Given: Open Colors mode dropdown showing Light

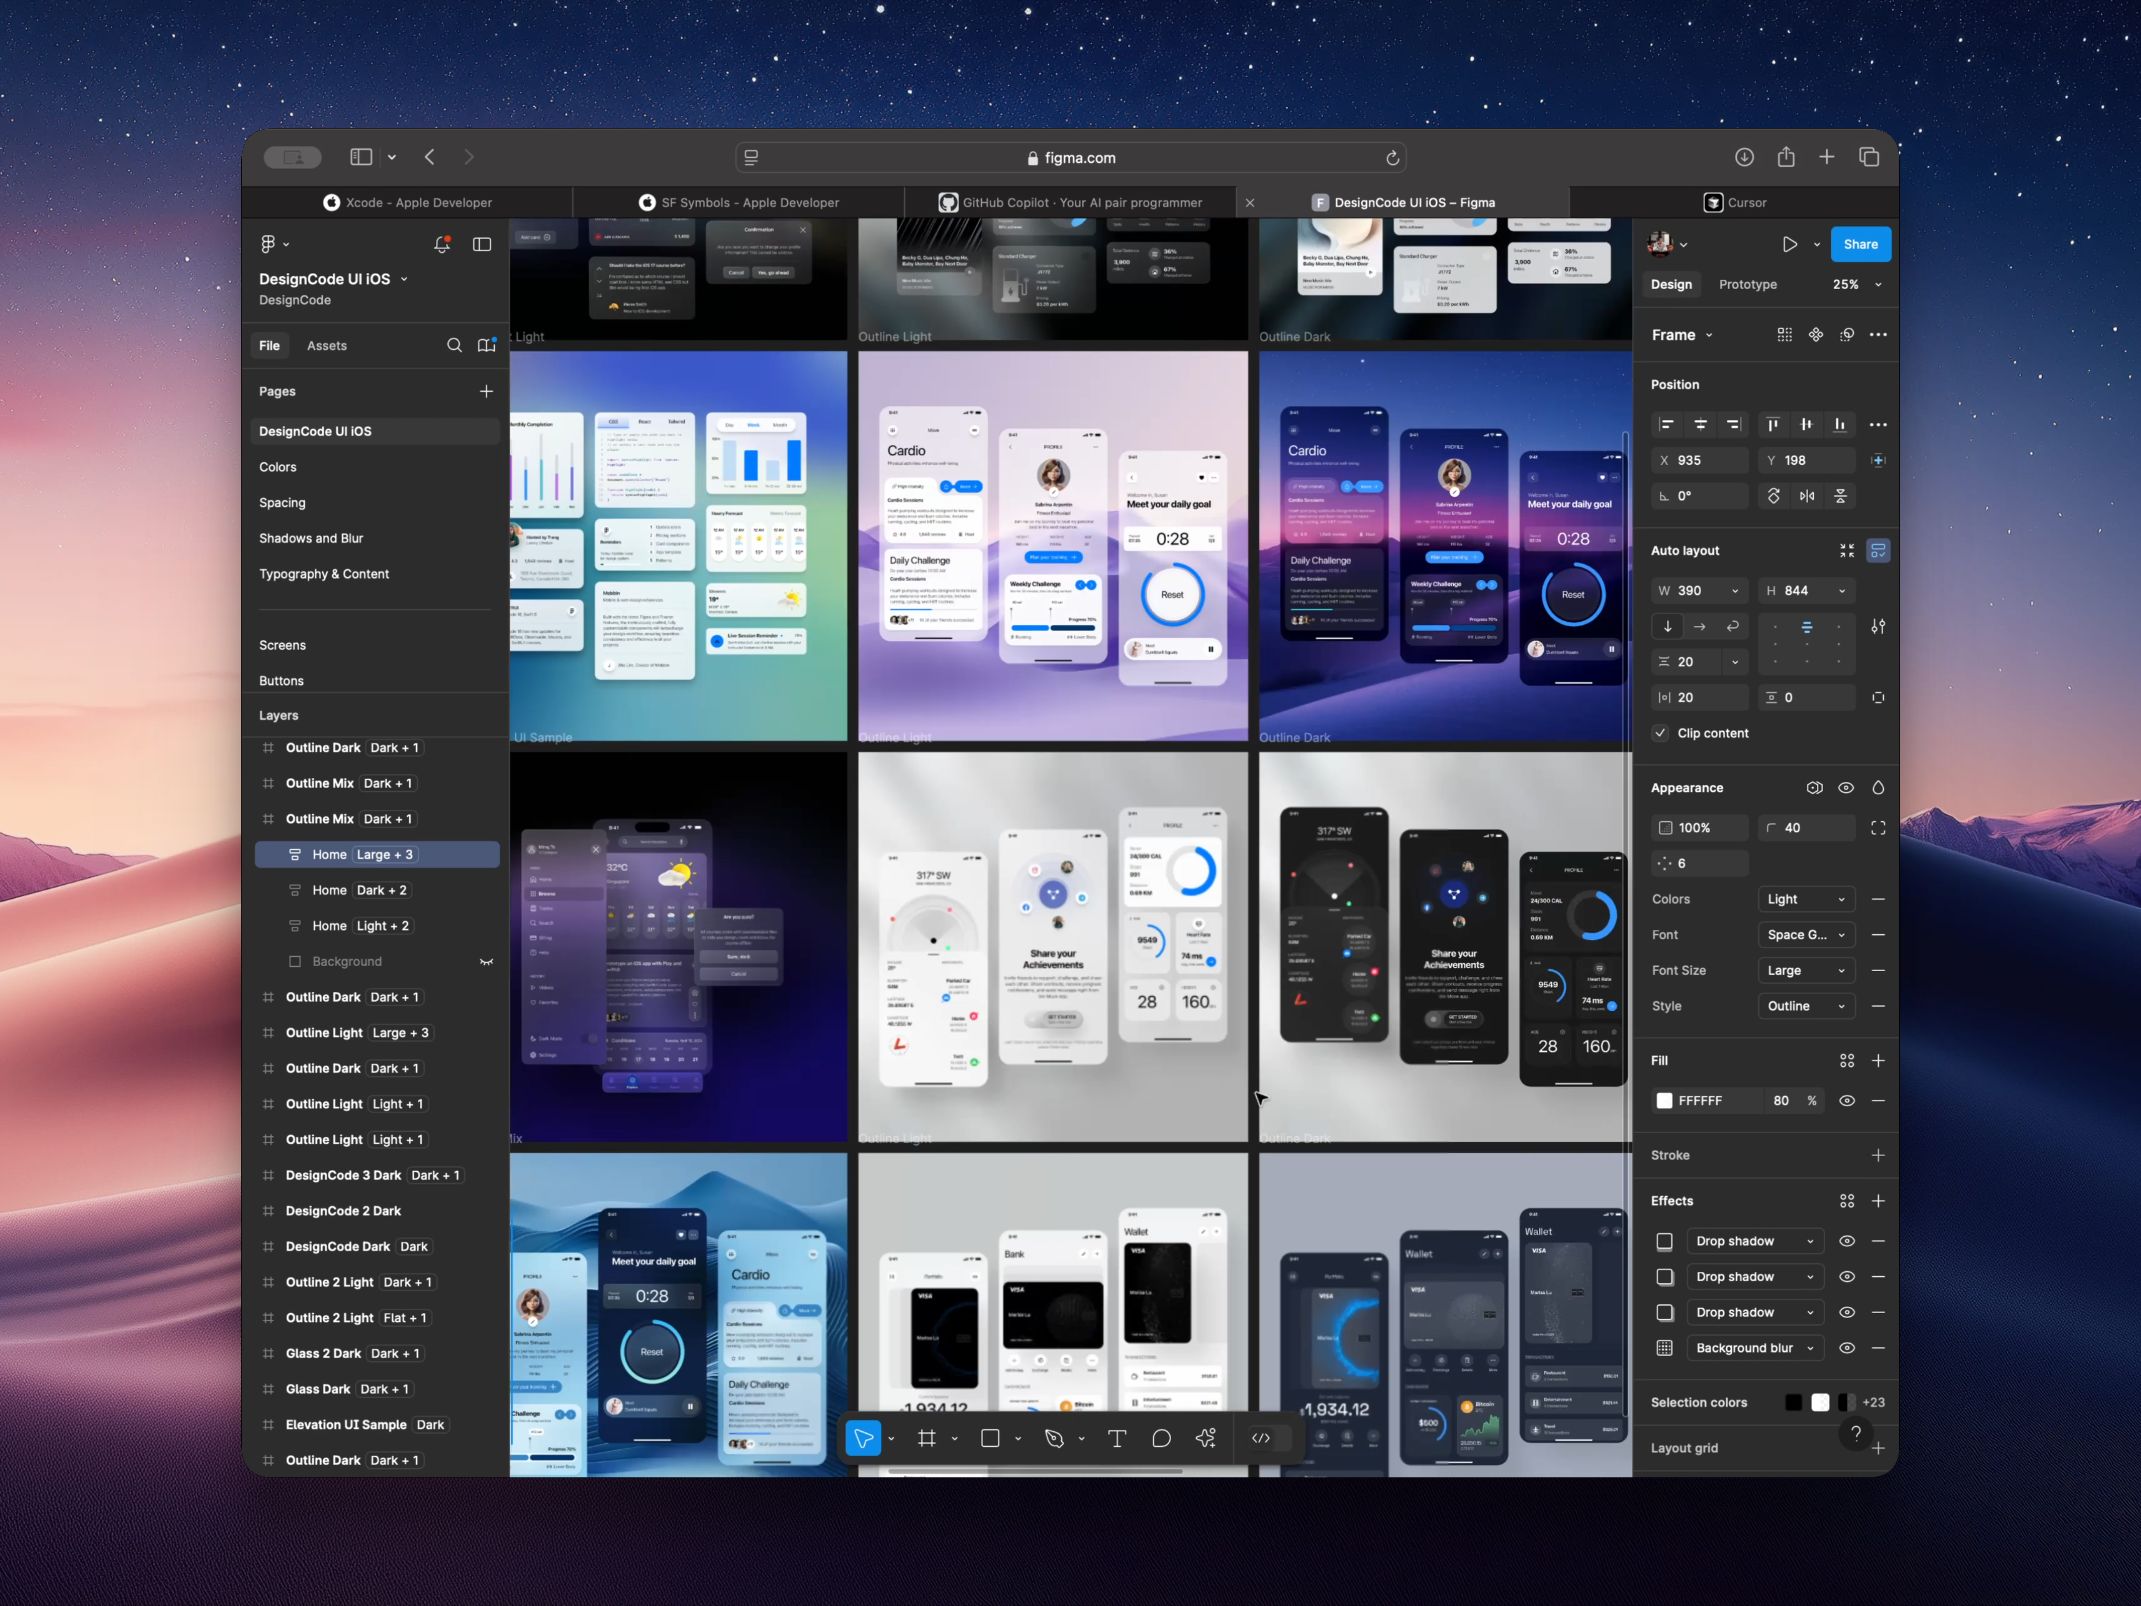Looking at the screenshot, I should (x=1806, y=899).
